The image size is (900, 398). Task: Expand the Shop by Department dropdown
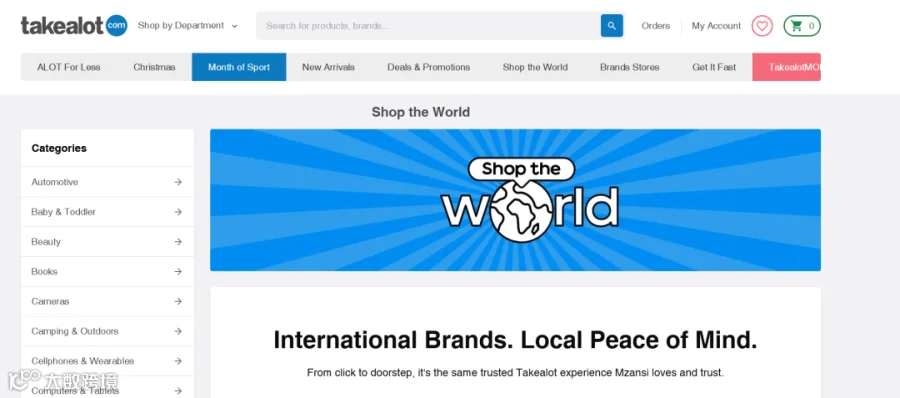coord(188,26)
